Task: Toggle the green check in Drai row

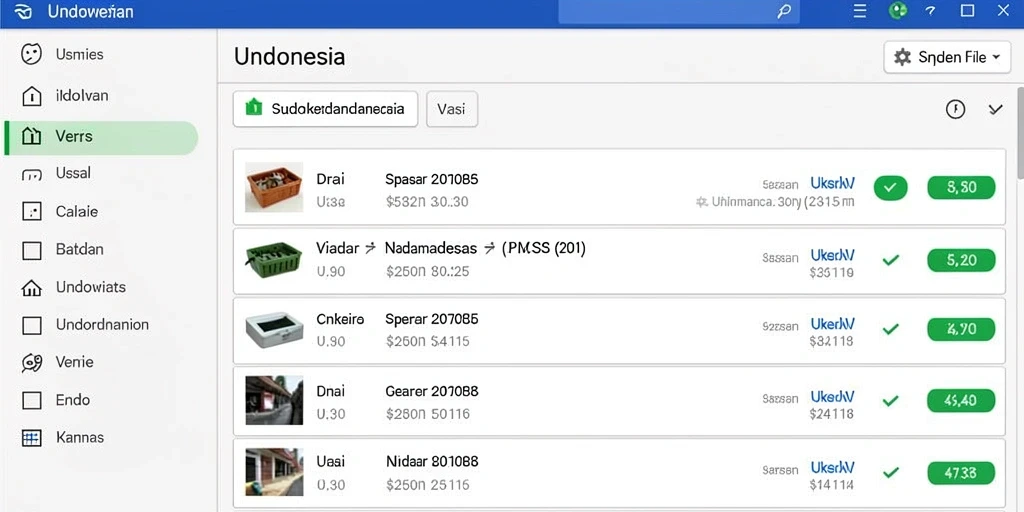Action: [x=891, y=189]
